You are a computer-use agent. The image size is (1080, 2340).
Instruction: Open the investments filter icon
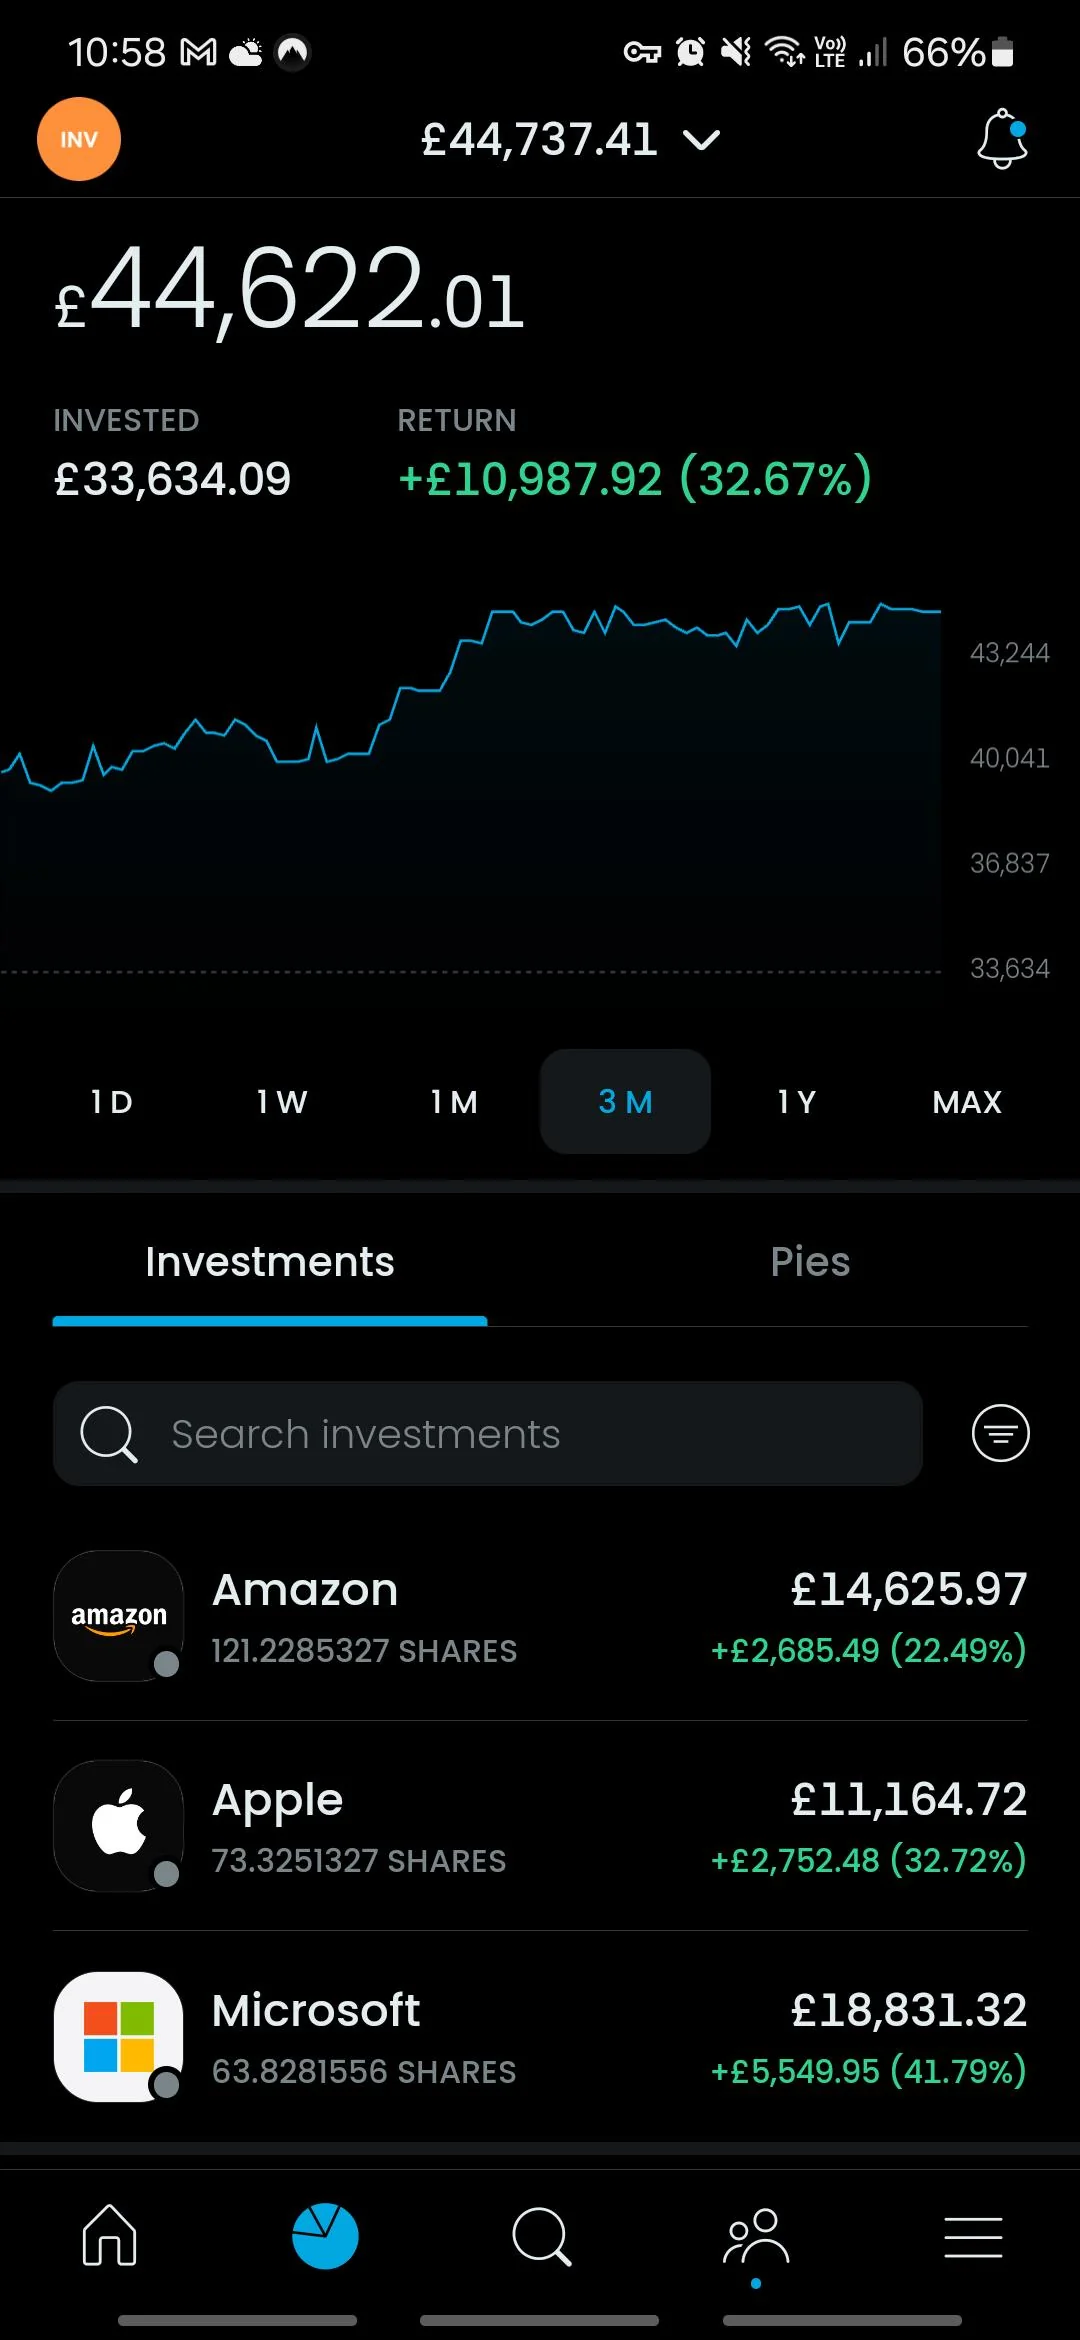tap(1000, 1433)
